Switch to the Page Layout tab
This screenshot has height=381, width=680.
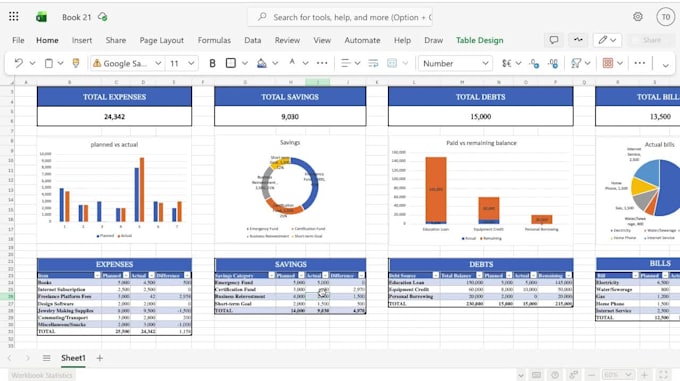(161, 40)
